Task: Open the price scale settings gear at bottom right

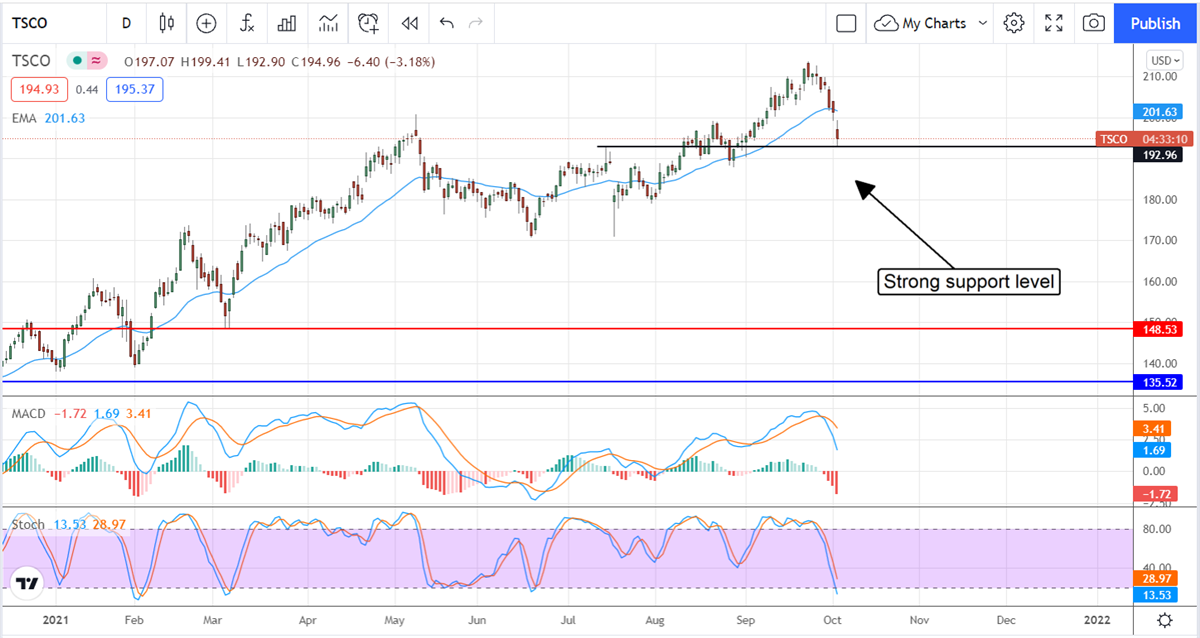Action: [1165, 621]
